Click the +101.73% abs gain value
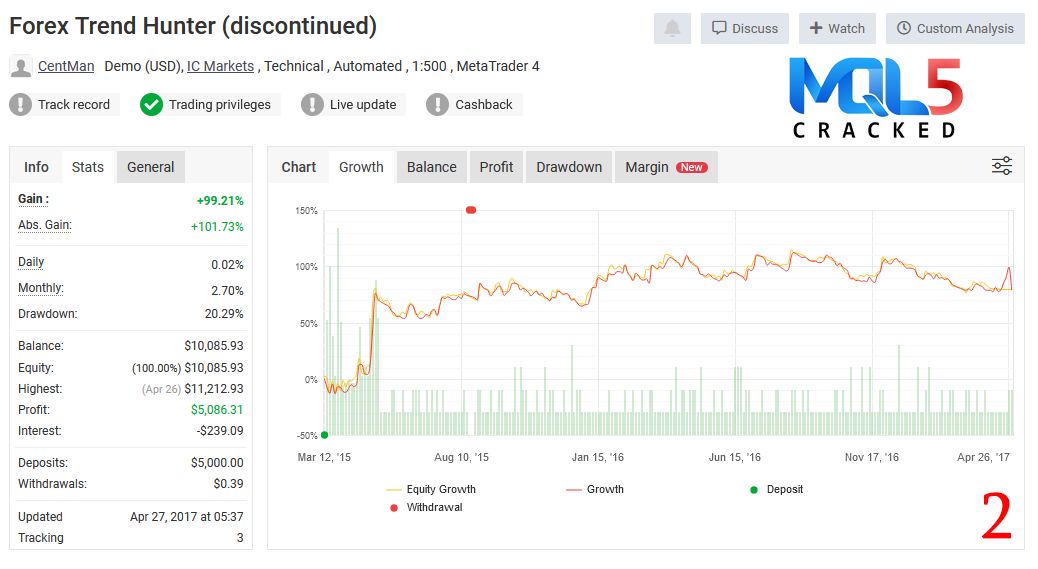 217,226
